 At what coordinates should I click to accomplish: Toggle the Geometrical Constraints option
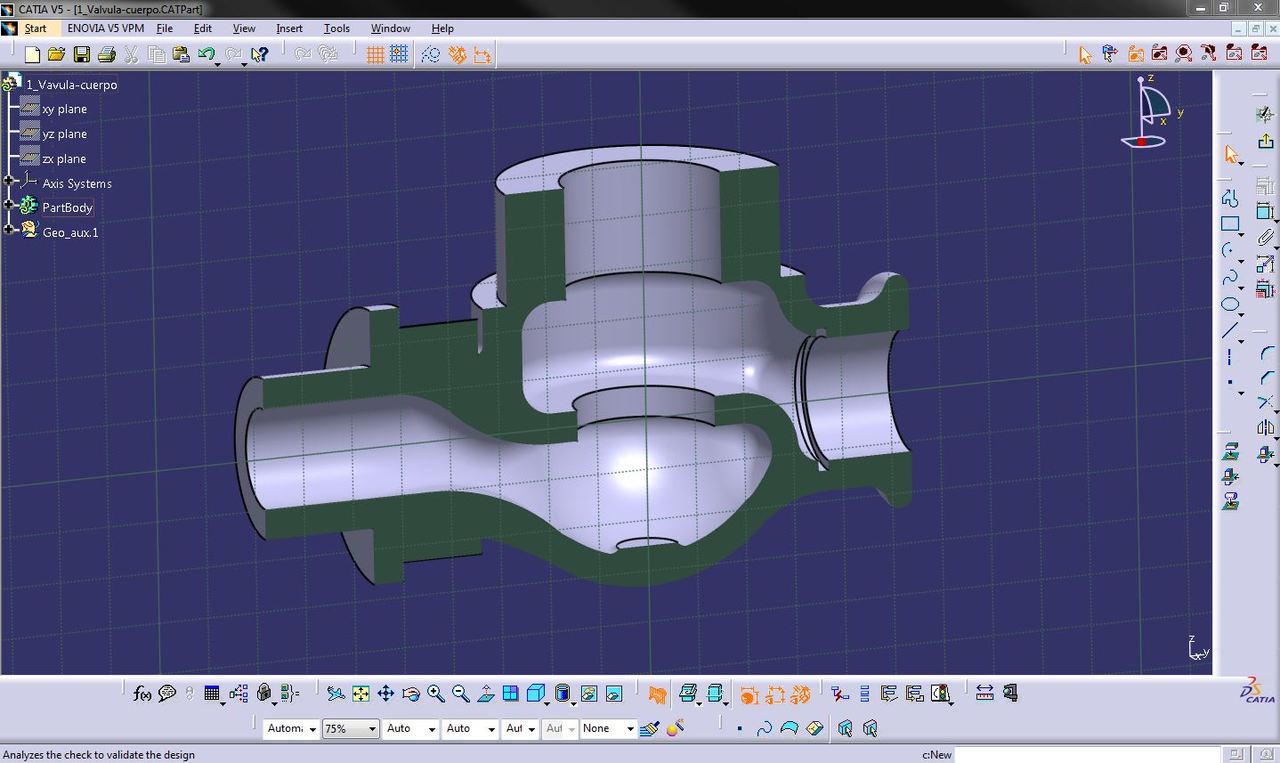(x=457, y=55)
